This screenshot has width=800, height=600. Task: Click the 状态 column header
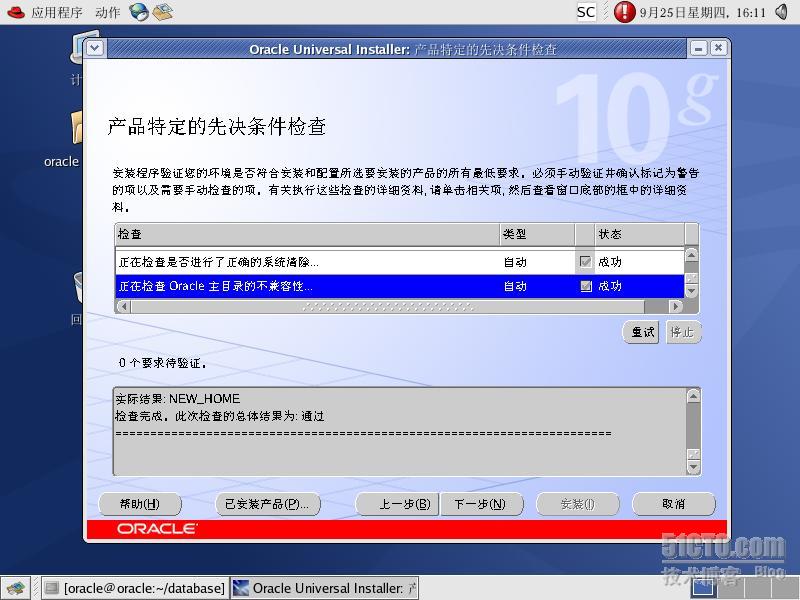pyautogui.click(x=639, y=234)
